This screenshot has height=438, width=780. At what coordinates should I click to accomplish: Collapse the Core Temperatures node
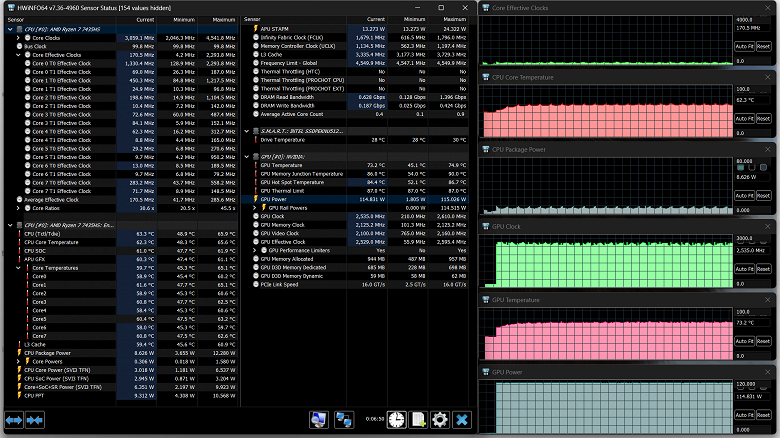click(x=18, y=268)
